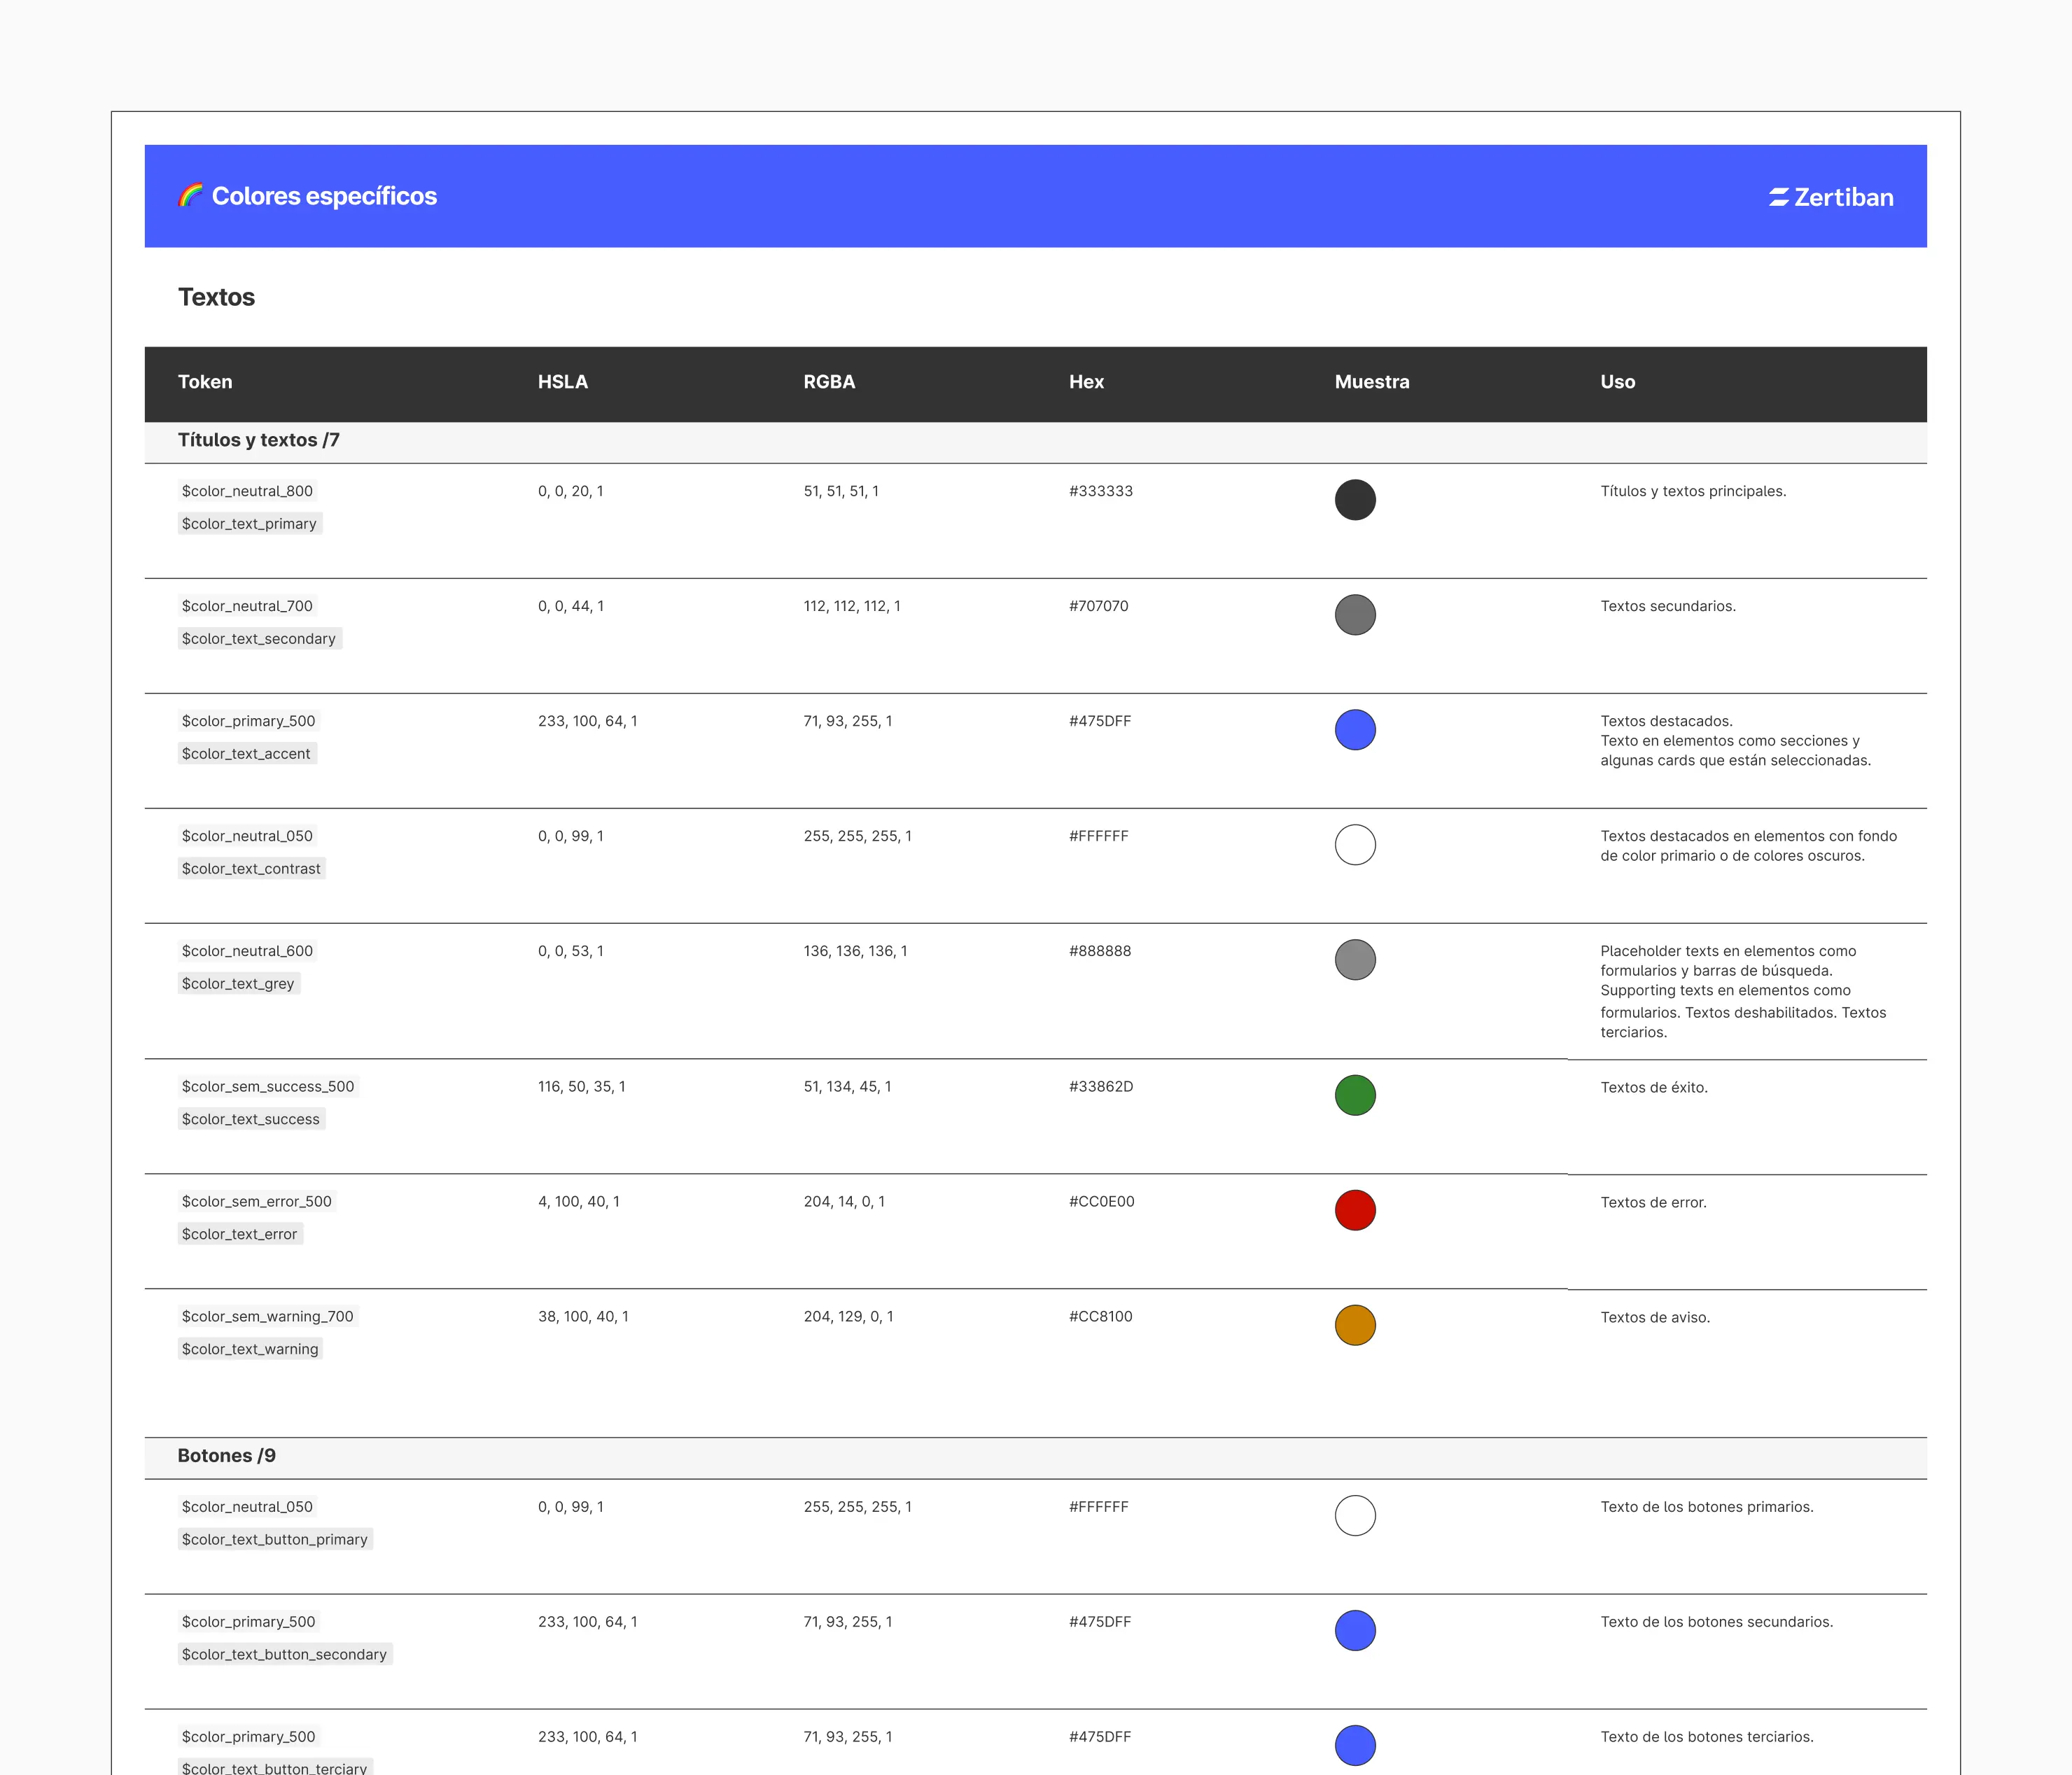Select the 'Botones /9' section row
Screen dimensions: 2072x1775
pyautogui.click(x=227, y=1456)
